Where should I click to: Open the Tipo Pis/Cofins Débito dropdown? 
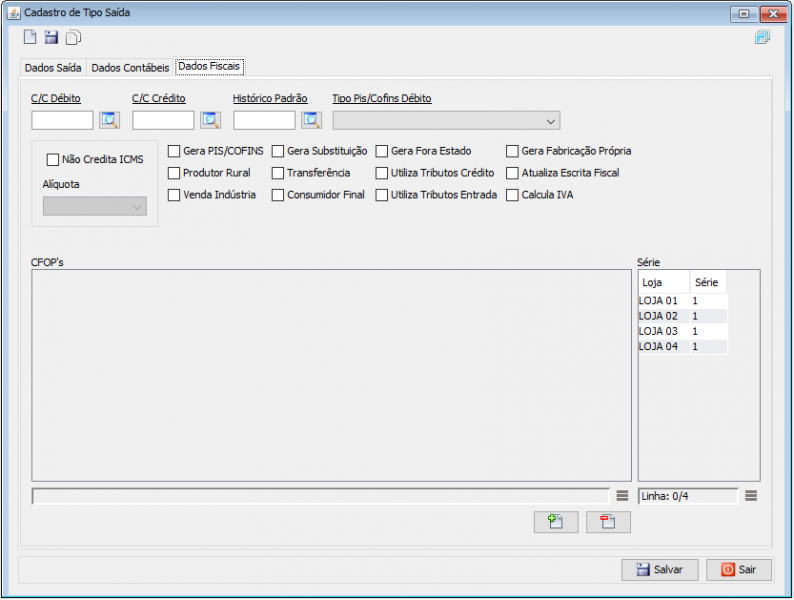(446, 121)
